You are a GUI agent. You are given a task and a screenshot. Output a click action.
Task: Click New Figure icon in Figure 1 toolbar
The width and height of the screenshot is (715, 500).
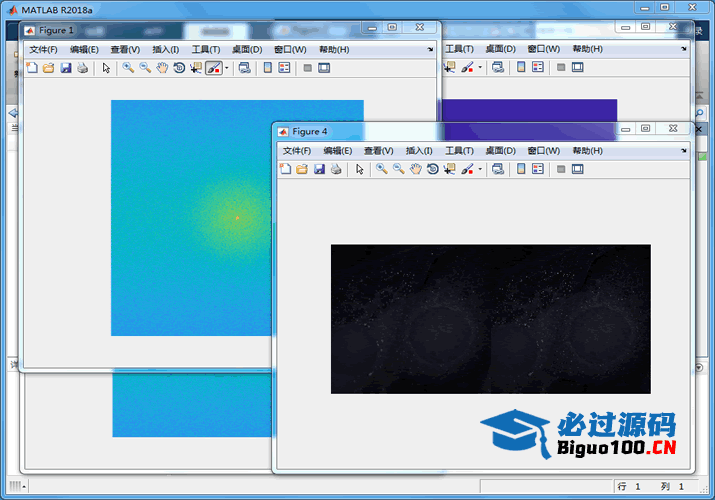tap(32, 68)
